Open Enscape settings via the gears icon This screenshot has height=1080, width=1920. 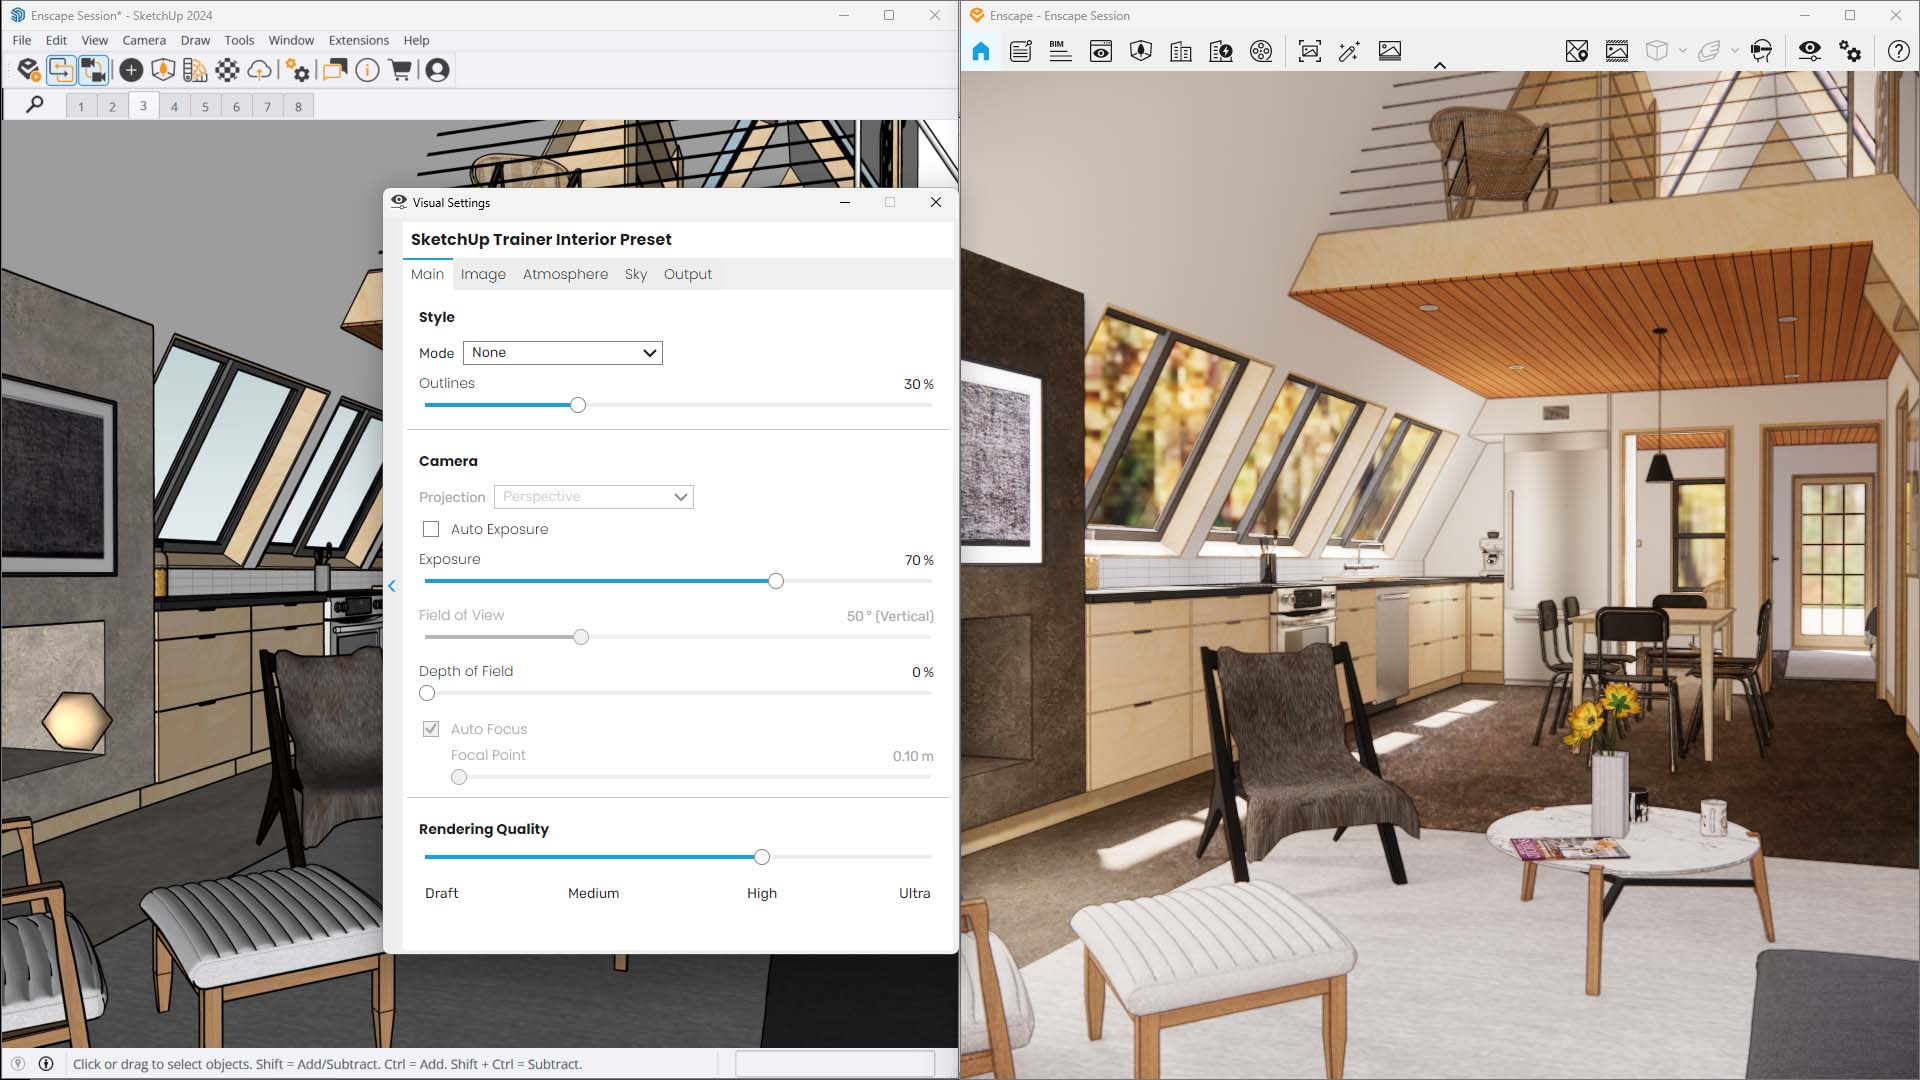click(1852, 51)
